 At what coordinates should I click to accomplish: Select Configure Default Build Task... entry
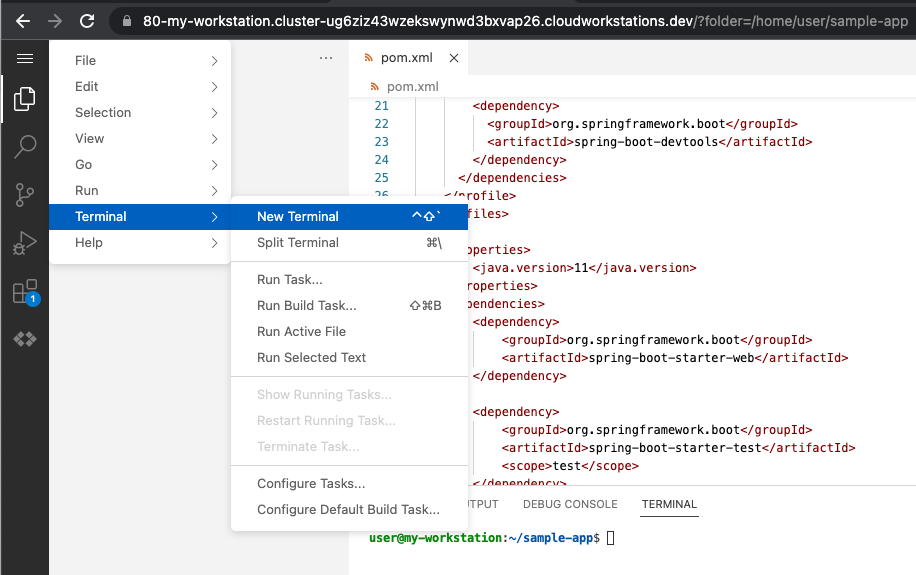(x=348, y=510)
